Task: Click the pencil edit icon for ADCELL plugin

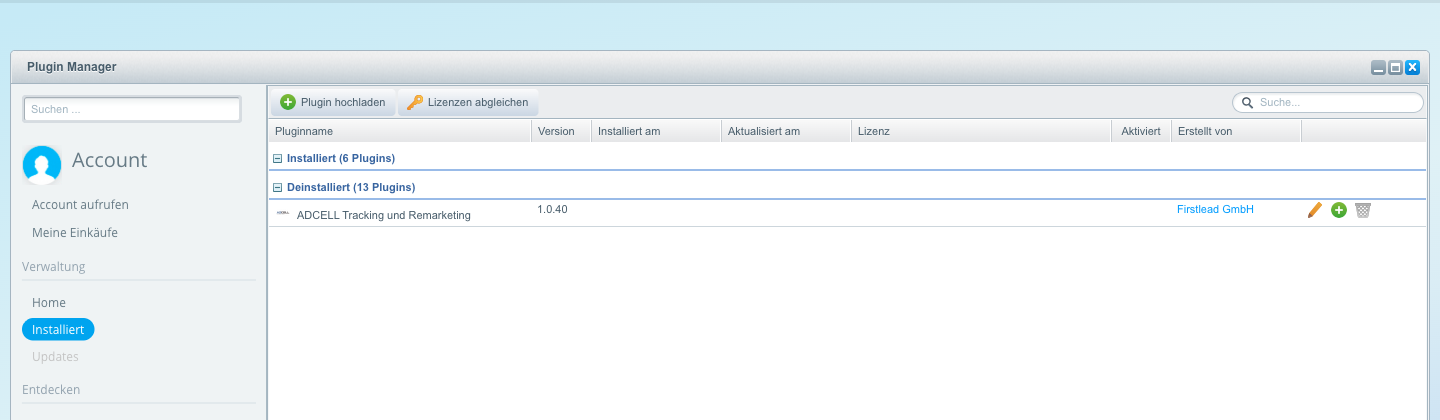Action: click(x=1315, y=210)
